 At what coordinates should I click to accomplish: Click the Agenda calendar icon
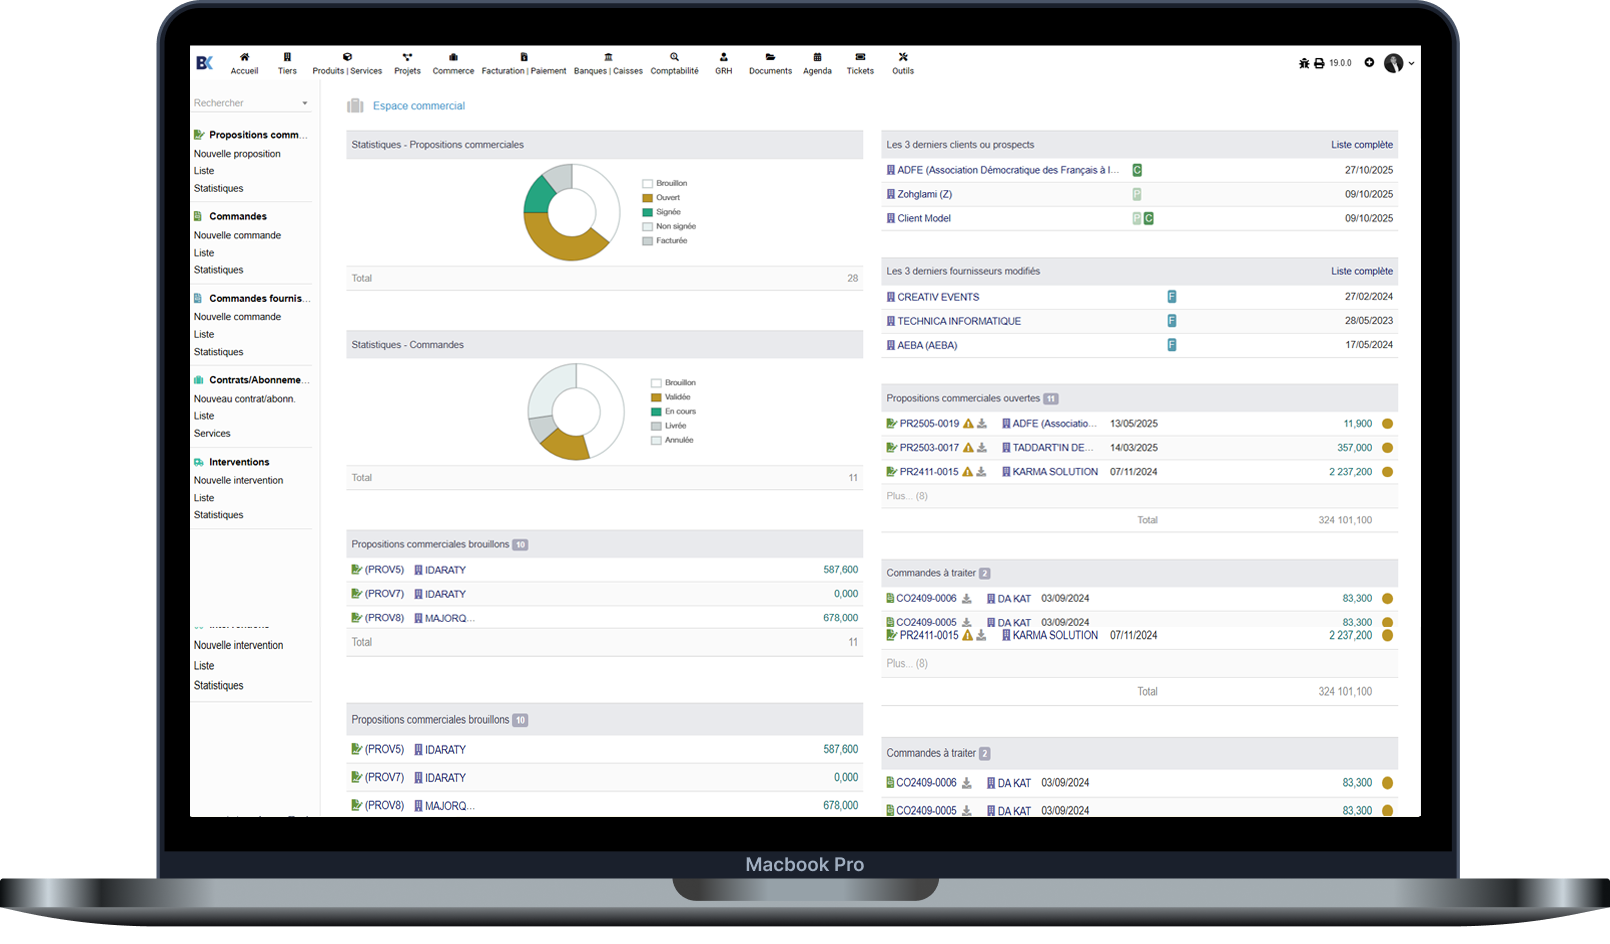(x=817, y=57)
